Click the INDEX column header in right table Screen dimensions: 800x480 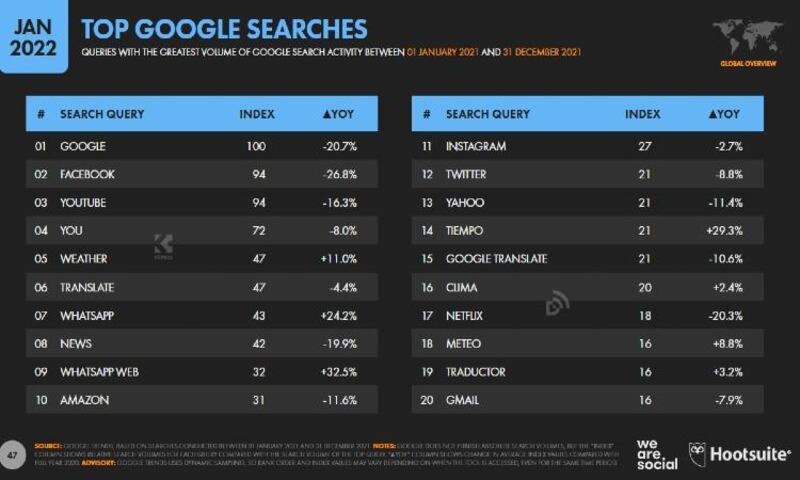(643, 114)
